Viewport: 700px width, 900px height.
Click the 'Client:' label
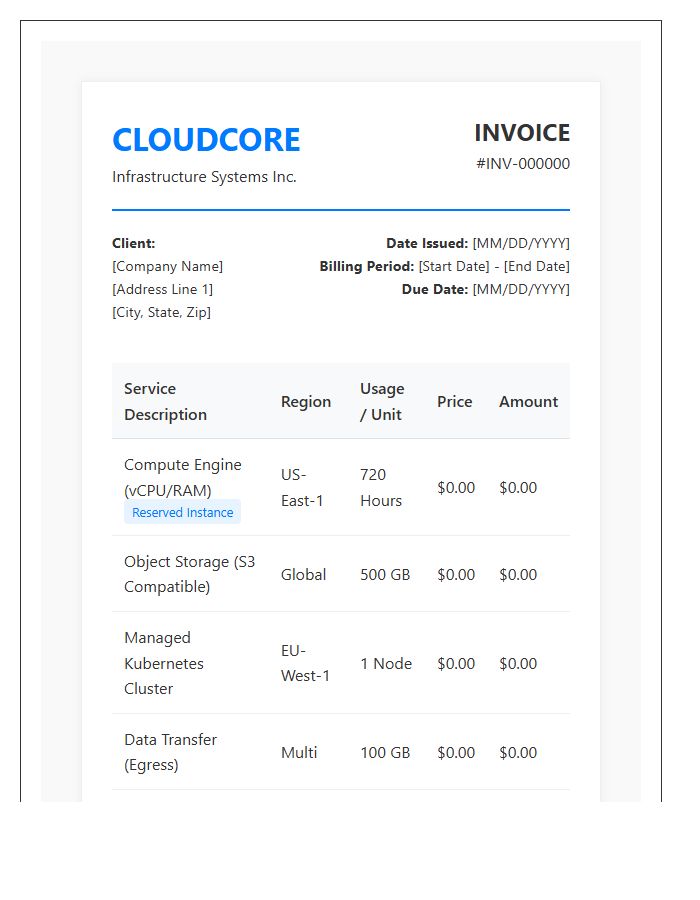pos(134,243)
